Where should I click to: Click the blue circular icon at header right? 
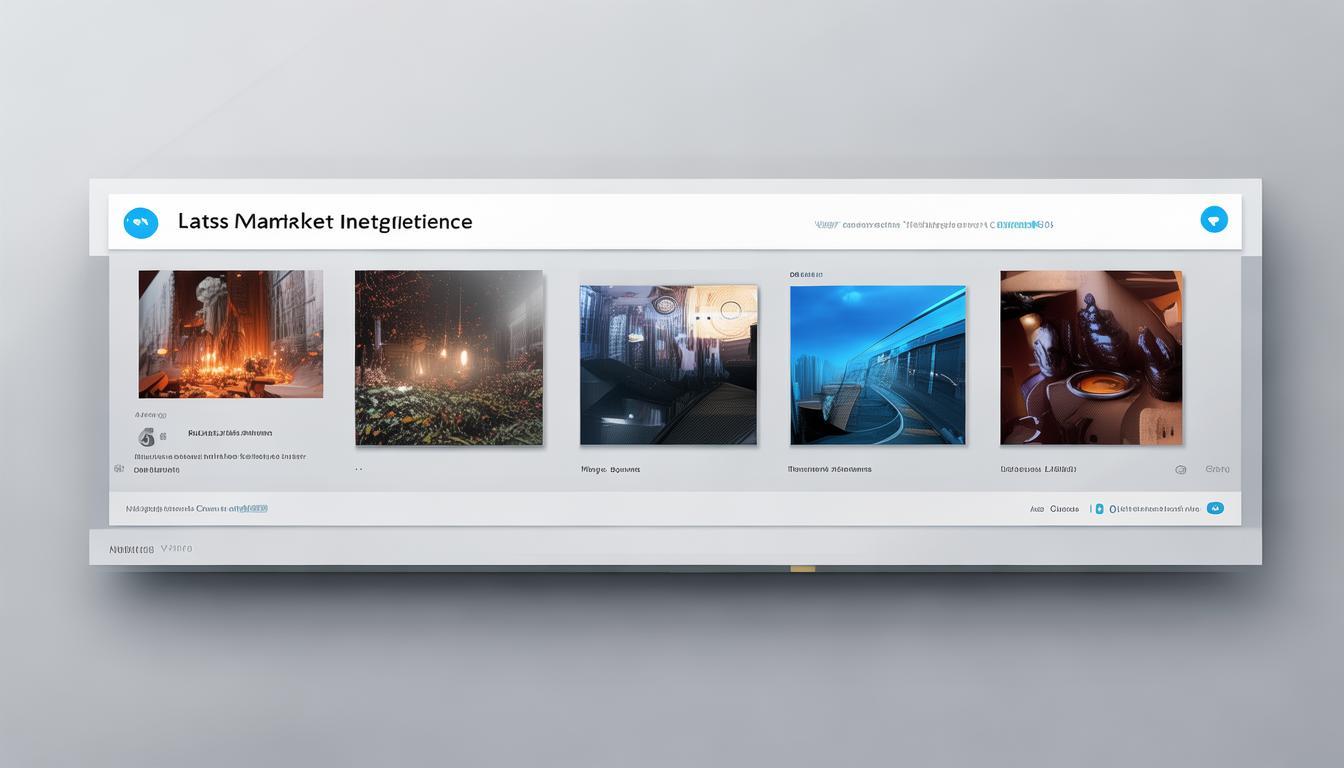coord(1213,220)
